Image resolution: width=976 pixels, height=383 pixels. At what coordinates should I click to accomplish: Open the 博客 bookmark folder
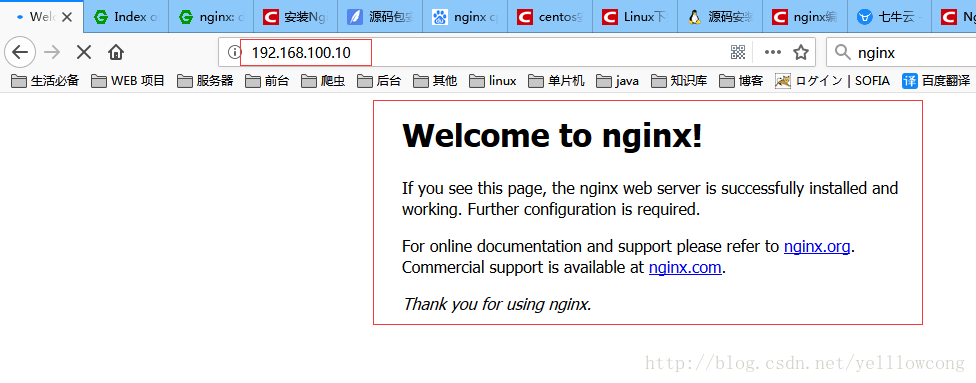point(741,80)
